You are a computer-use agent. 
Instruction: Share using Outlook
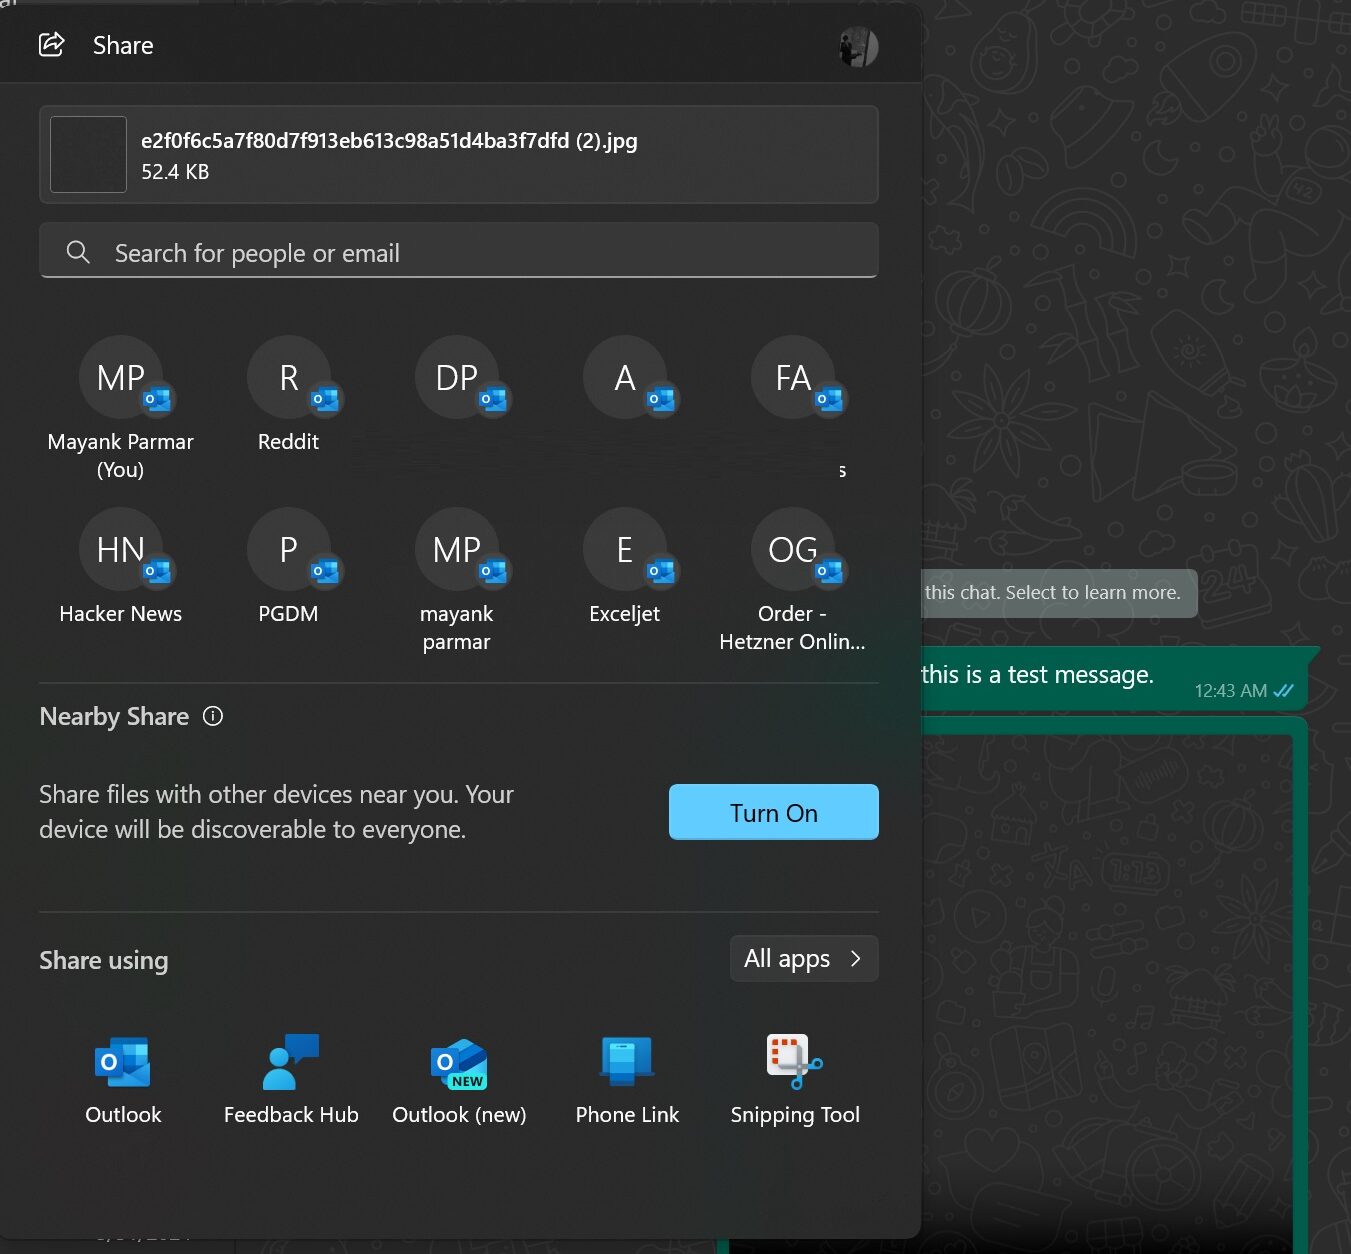pos(123,1080)
